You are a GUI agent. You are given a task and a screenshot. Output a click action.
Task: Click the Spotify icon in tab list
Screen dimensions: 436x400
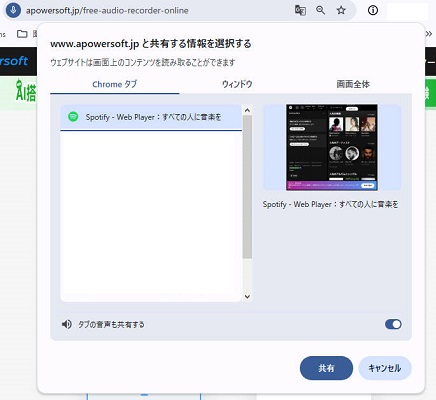tap(73, 117)
